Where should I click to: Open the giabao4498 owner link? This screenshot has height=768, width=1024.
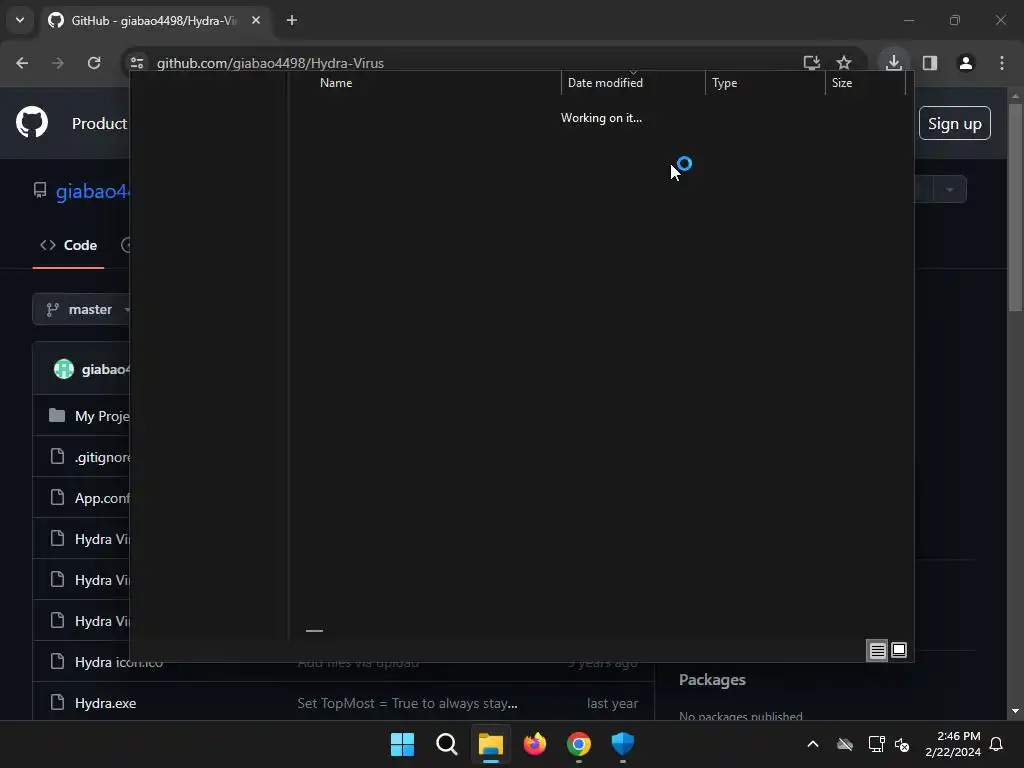pos(92,191)
